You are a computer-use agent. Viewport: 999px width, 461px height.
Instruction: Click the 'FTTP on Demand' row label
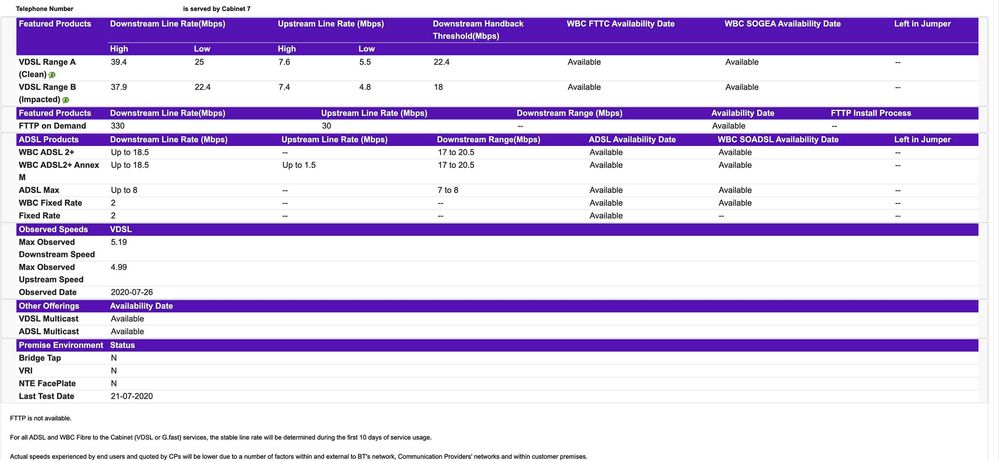point(52,126)
